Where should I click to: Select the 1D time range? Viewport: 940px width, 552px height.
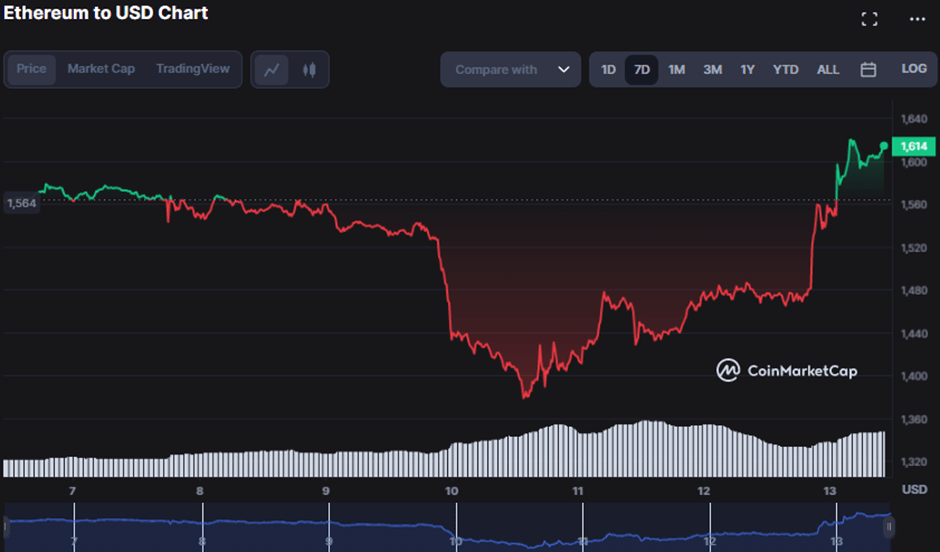pos(608,70)
